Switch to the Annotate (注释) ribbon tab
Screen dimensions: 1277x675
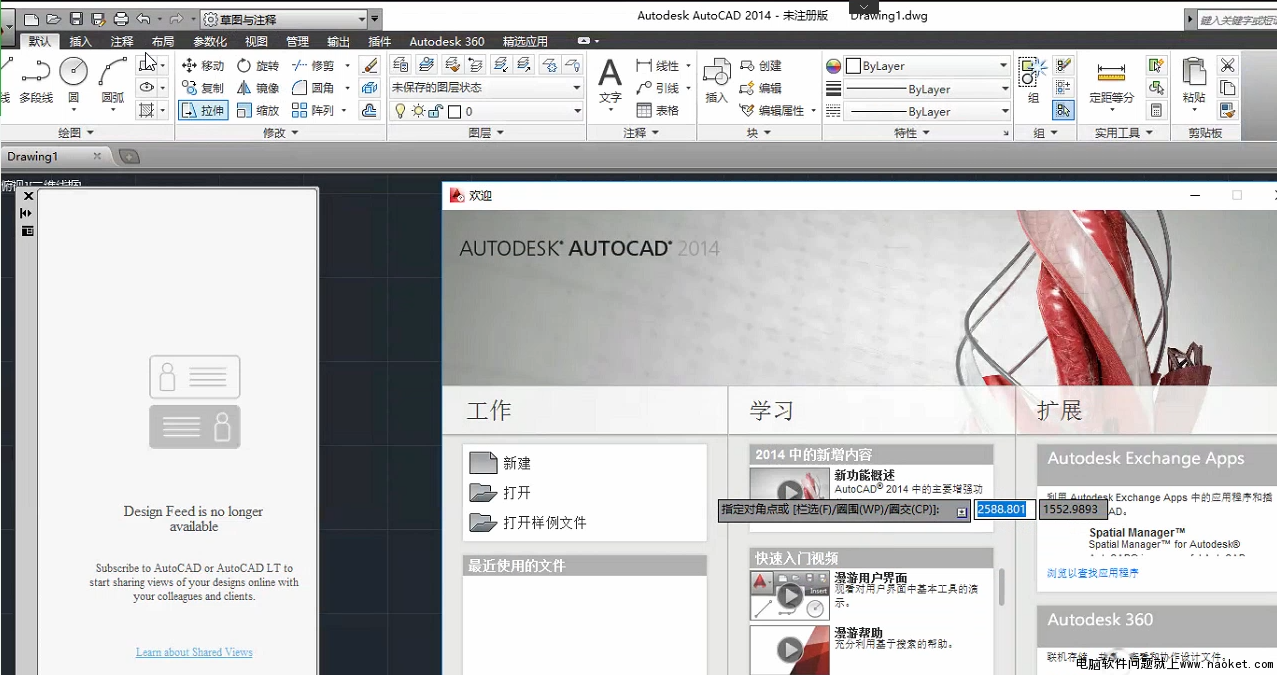pos(122,41)
